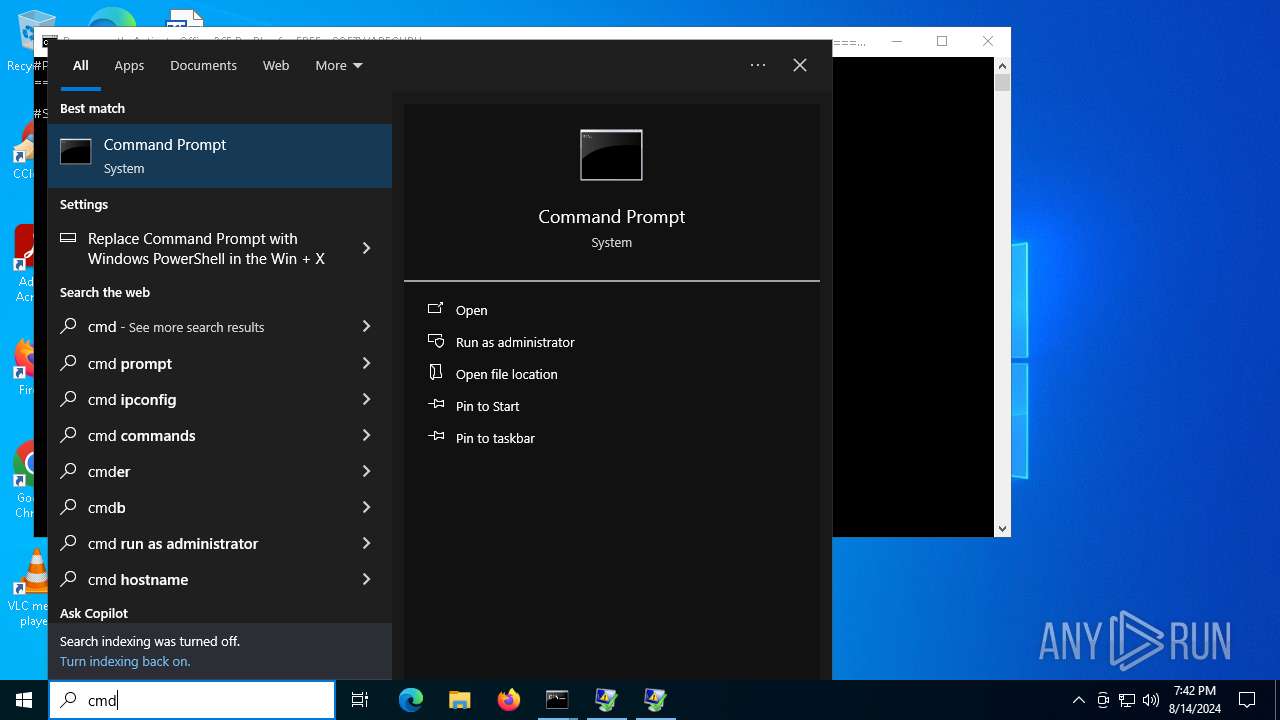Image resolution: width=1280 pixels, height=720 pixels.
Task: Click the Open action icon
Action: 436,309
